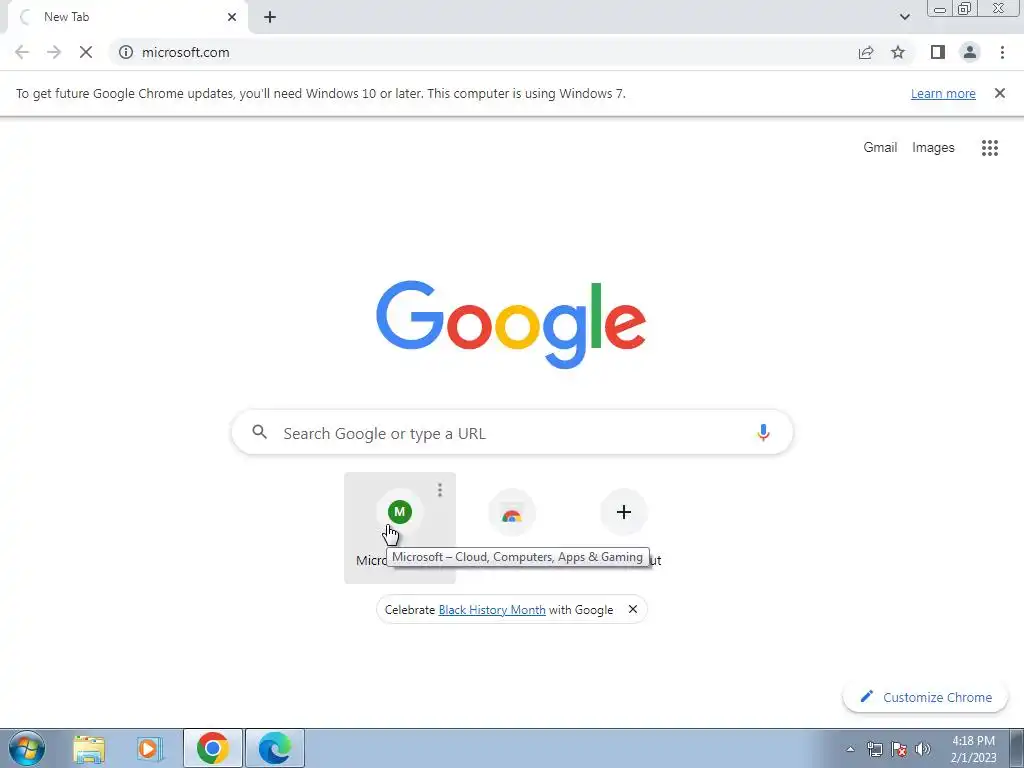1024x768 pixels.
Task: Open the volume speaker tray icon
Action: pyautogui.click(x=923, y=750)
